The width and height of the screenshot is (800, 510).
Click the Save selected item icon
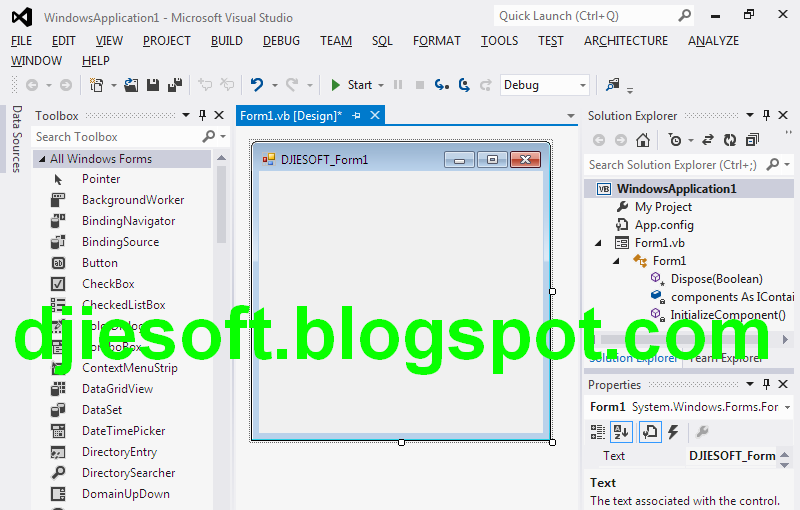(x=153, y=85)
